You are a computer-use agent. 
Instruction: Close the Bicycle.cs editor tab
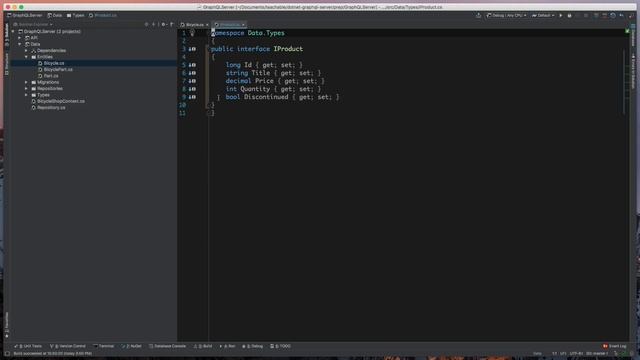[x=207, y=25]
